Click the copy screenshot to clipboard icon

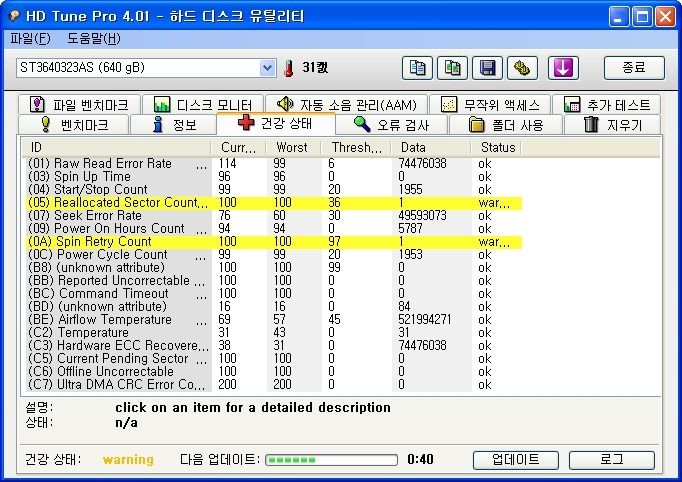[452, 68]
